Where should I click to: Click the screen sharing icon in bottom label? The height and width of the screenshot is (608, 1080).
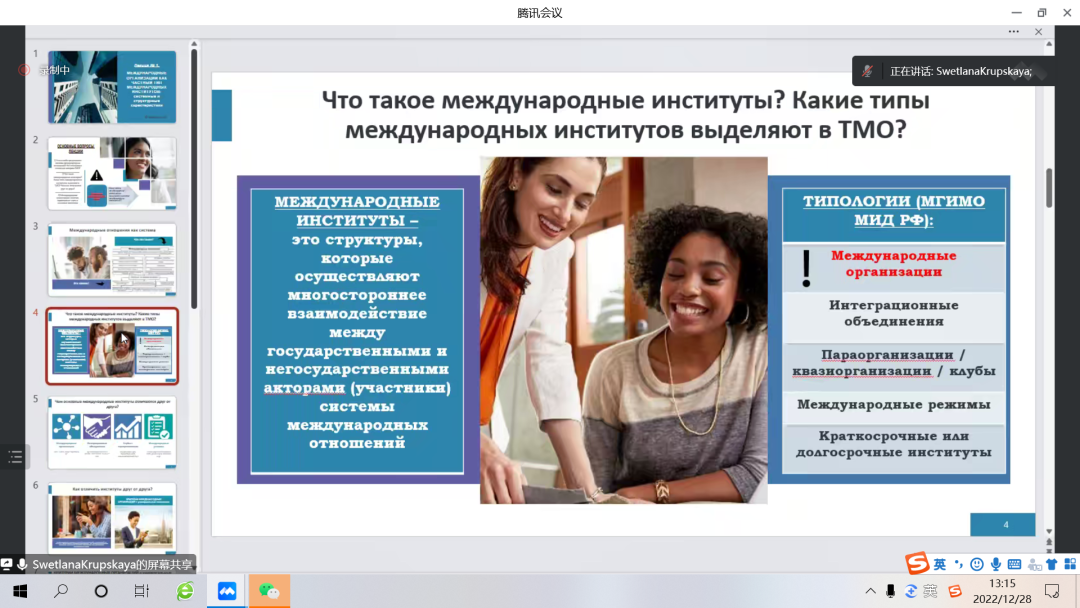click(7, 565)
